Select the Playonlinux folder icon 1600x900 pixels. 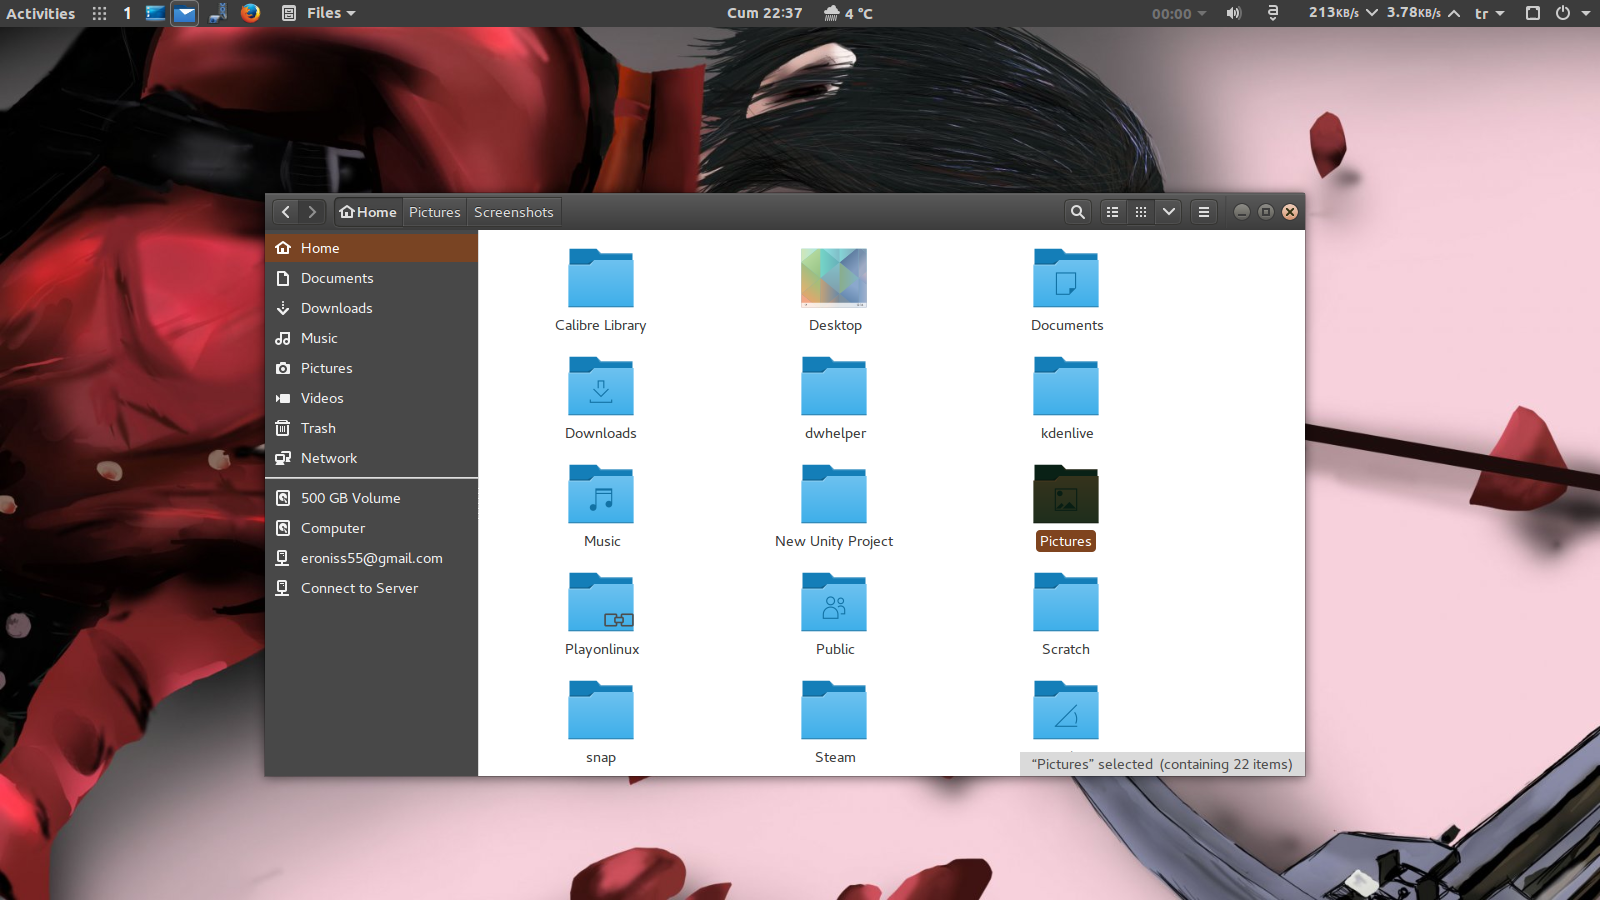(601, 602)
